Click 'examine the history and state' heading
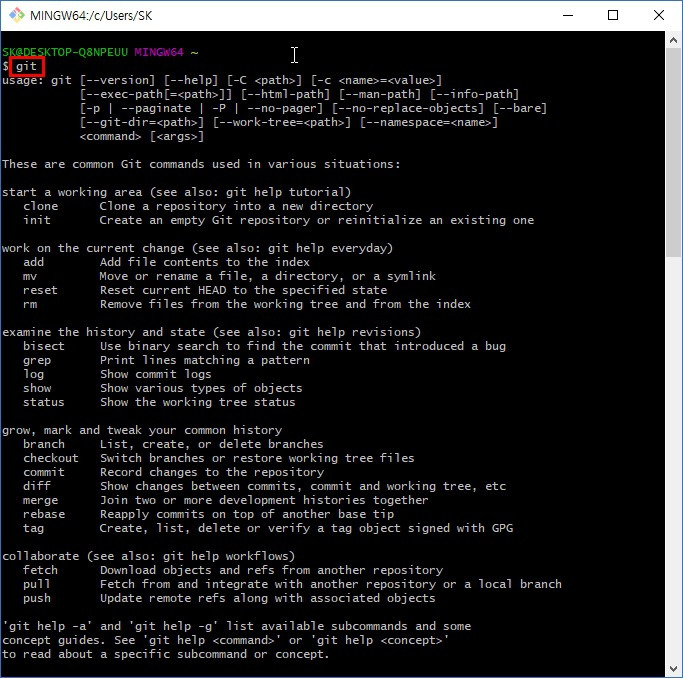 212,332
